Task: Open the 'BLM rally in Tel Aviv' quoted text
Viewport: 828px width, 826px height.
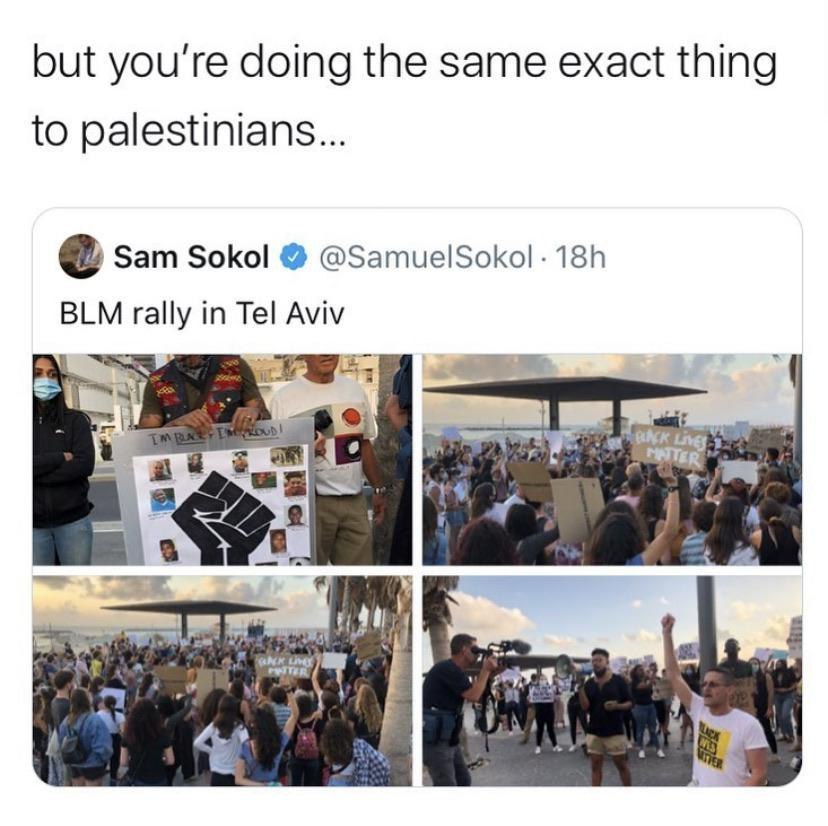Action: [202, 313]
